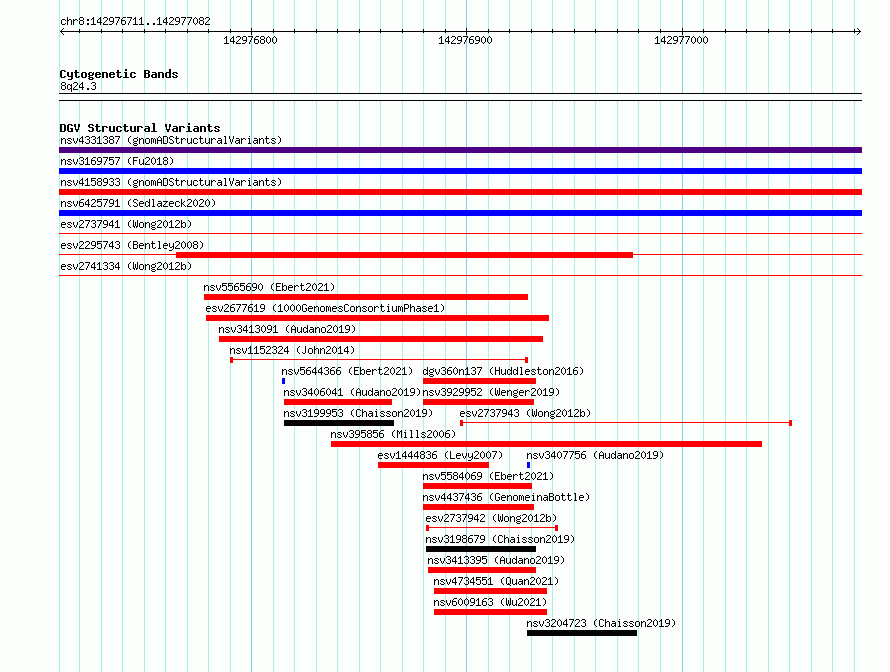Image resolution: width=890 pixels, height=672 pixels.
Task: Open the nsv3204723 (Chaisson2019) label
Action: click(601, 623)
